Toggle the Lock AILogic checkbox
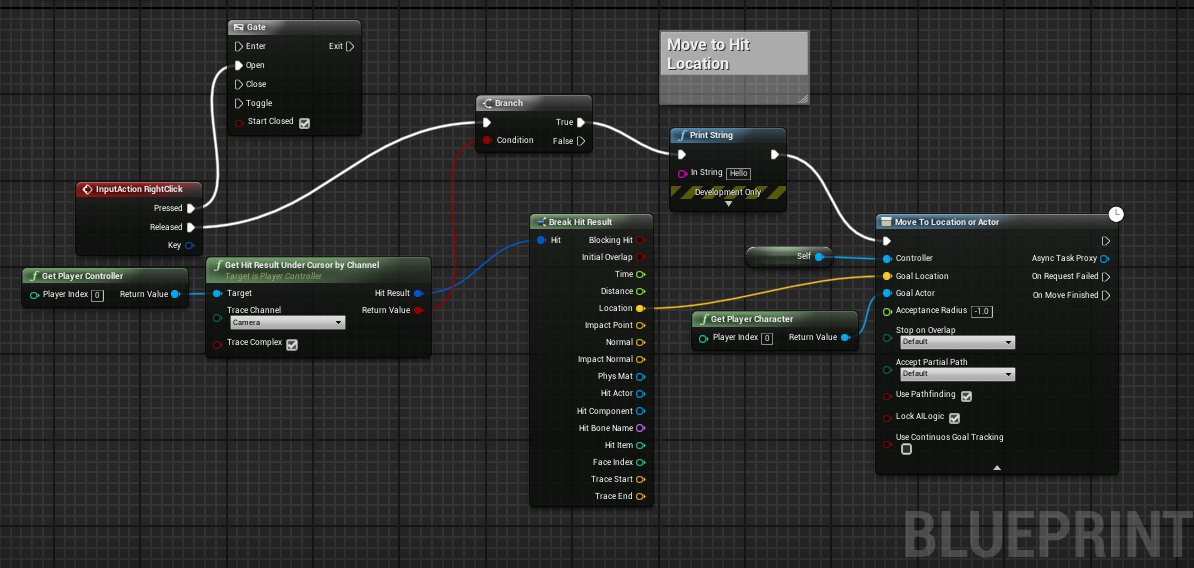Image resolution: width=1194 pixels, height=568 pixels. (x=955, y=419)
